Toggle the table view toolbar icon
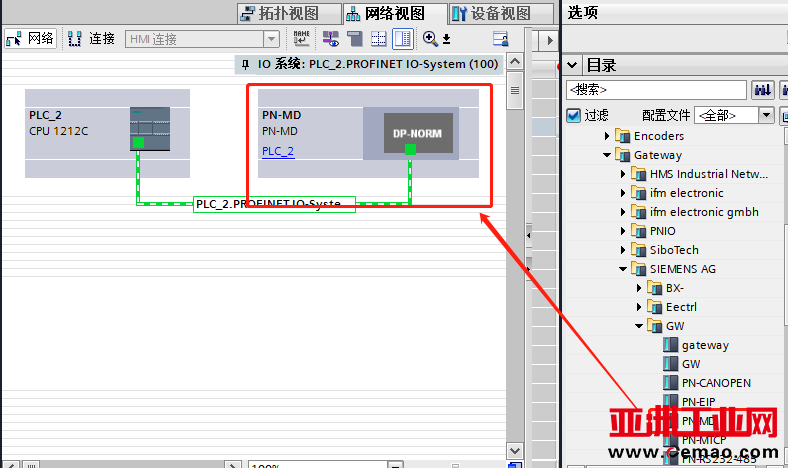The width and height of the screenshot is (788, 468). click(x=403, y=39)
